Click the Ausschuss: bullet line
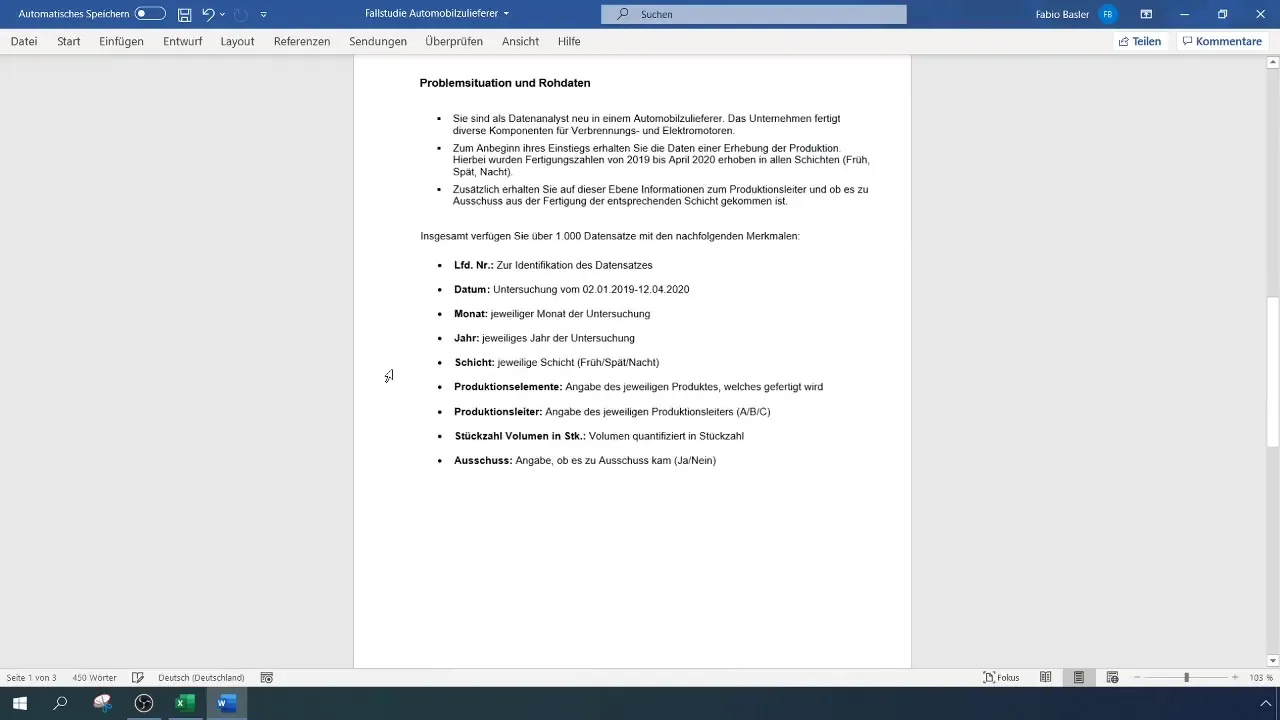 tap(585, 460)
